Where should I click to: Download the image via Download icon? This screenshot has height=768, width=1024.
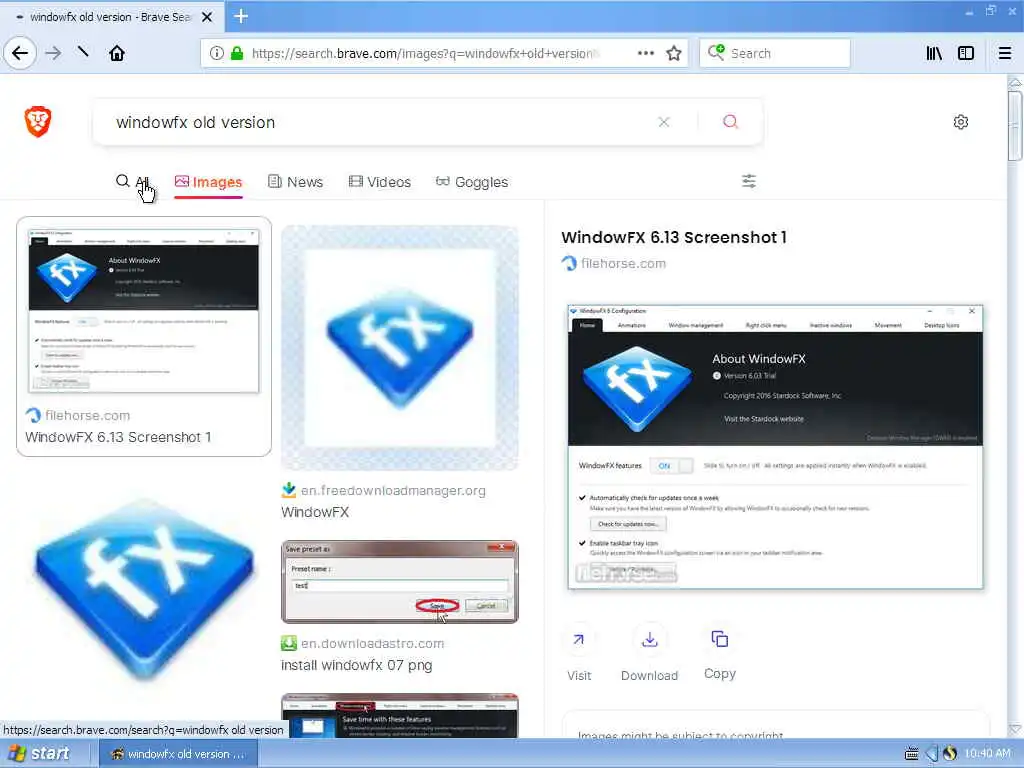coord(649,640)
